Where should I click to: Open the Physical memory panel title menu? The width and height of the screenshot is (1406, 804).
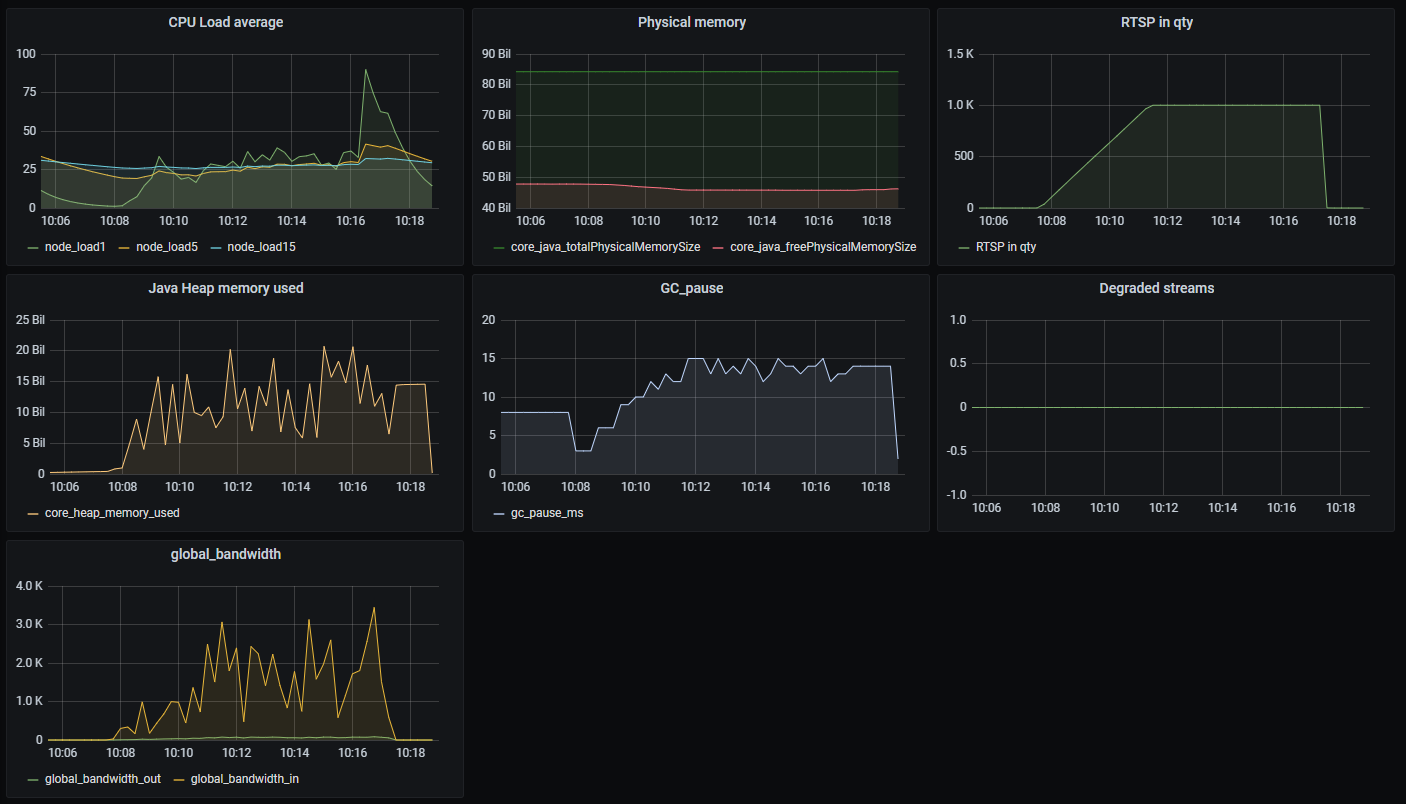point(692,22)
